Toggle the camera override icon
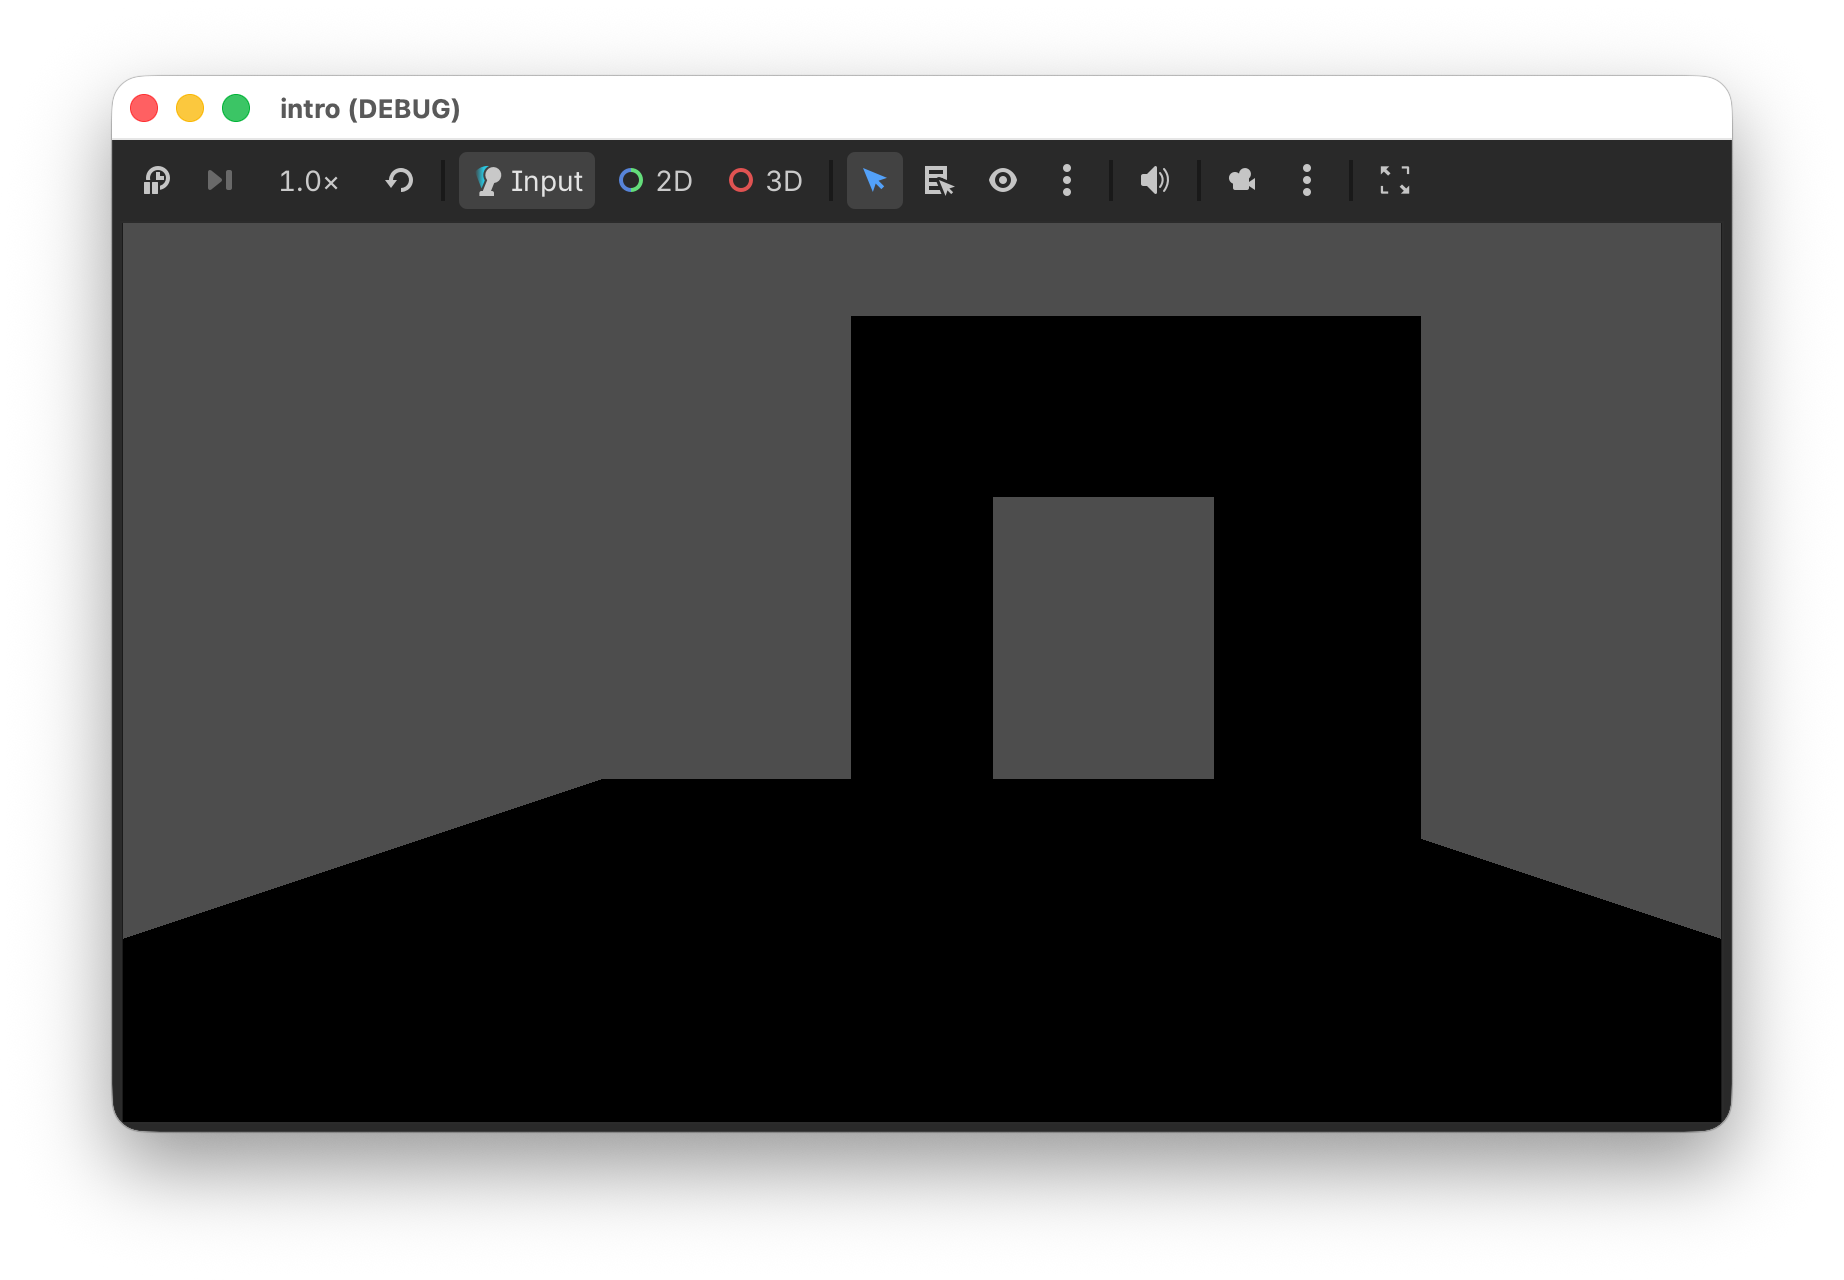 1242,181
